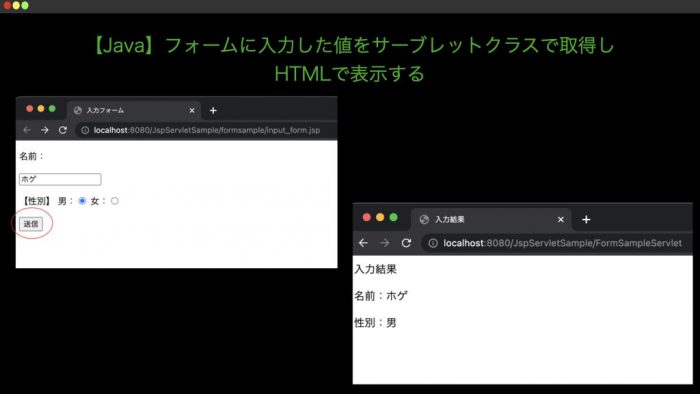
Task: Click forward arrow in 入力フォーム browser window
Action: [45, 130]
